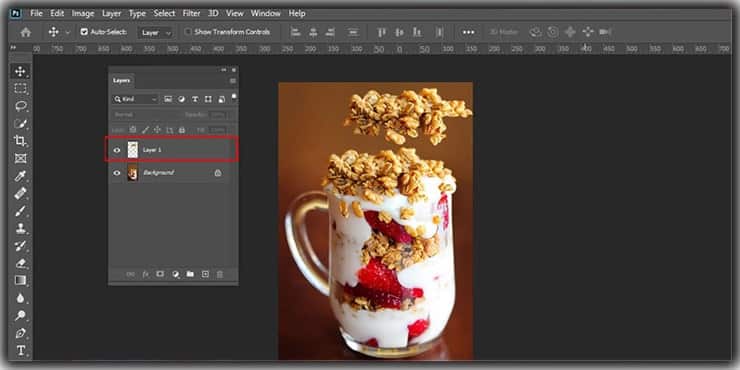Click the 3D pan object icon
The height and width of the screenshot is (370, 740).
pos(570,32)
